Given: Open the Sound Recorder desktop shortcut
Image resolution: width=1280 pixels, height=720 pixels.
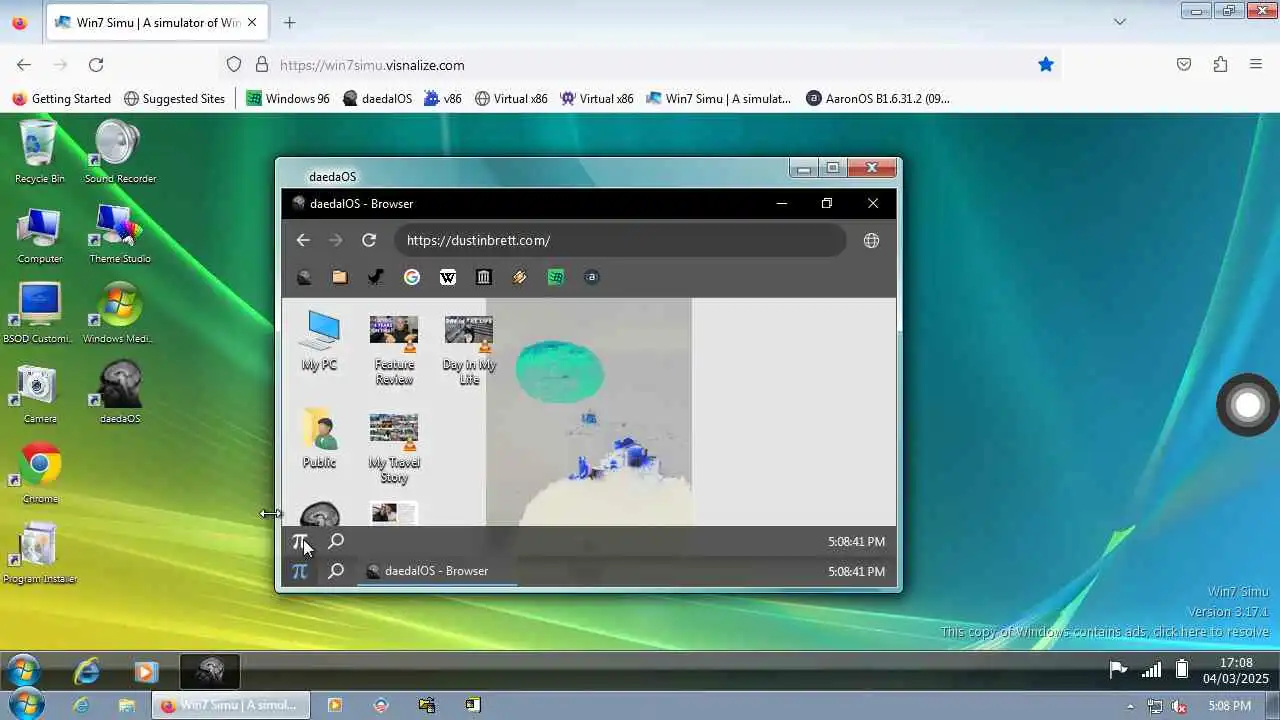Looking at the screenshot, I should pos(120,152).
